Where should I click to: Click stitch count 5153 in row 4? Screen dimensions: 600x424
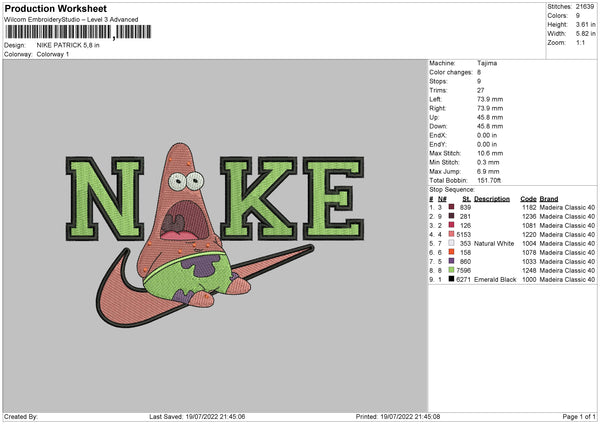(x=463, y=235)
